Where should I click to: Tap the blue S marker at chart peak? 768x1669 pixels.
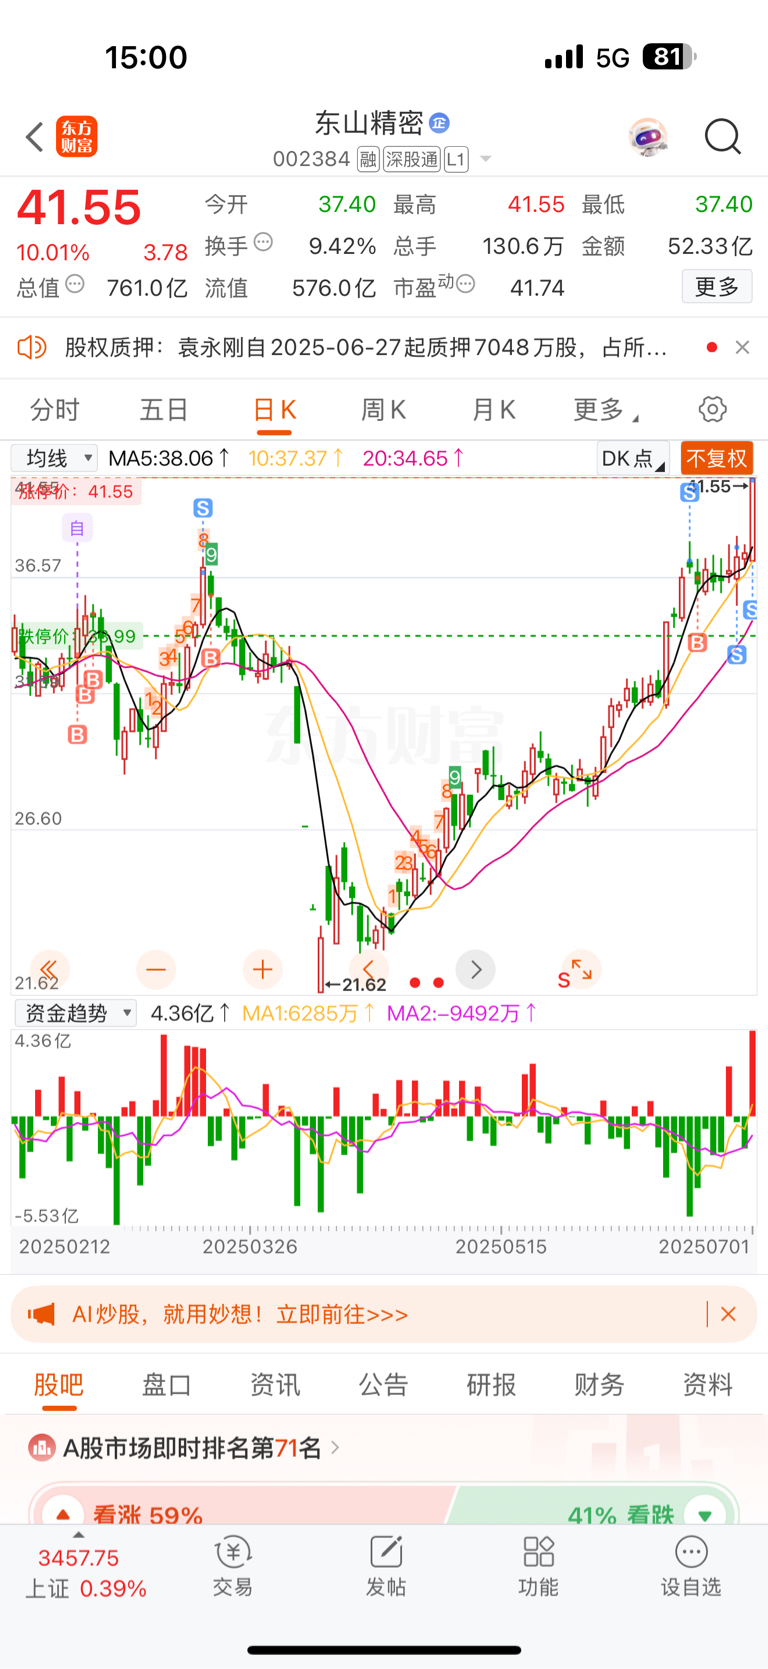(x=203, y=508)
